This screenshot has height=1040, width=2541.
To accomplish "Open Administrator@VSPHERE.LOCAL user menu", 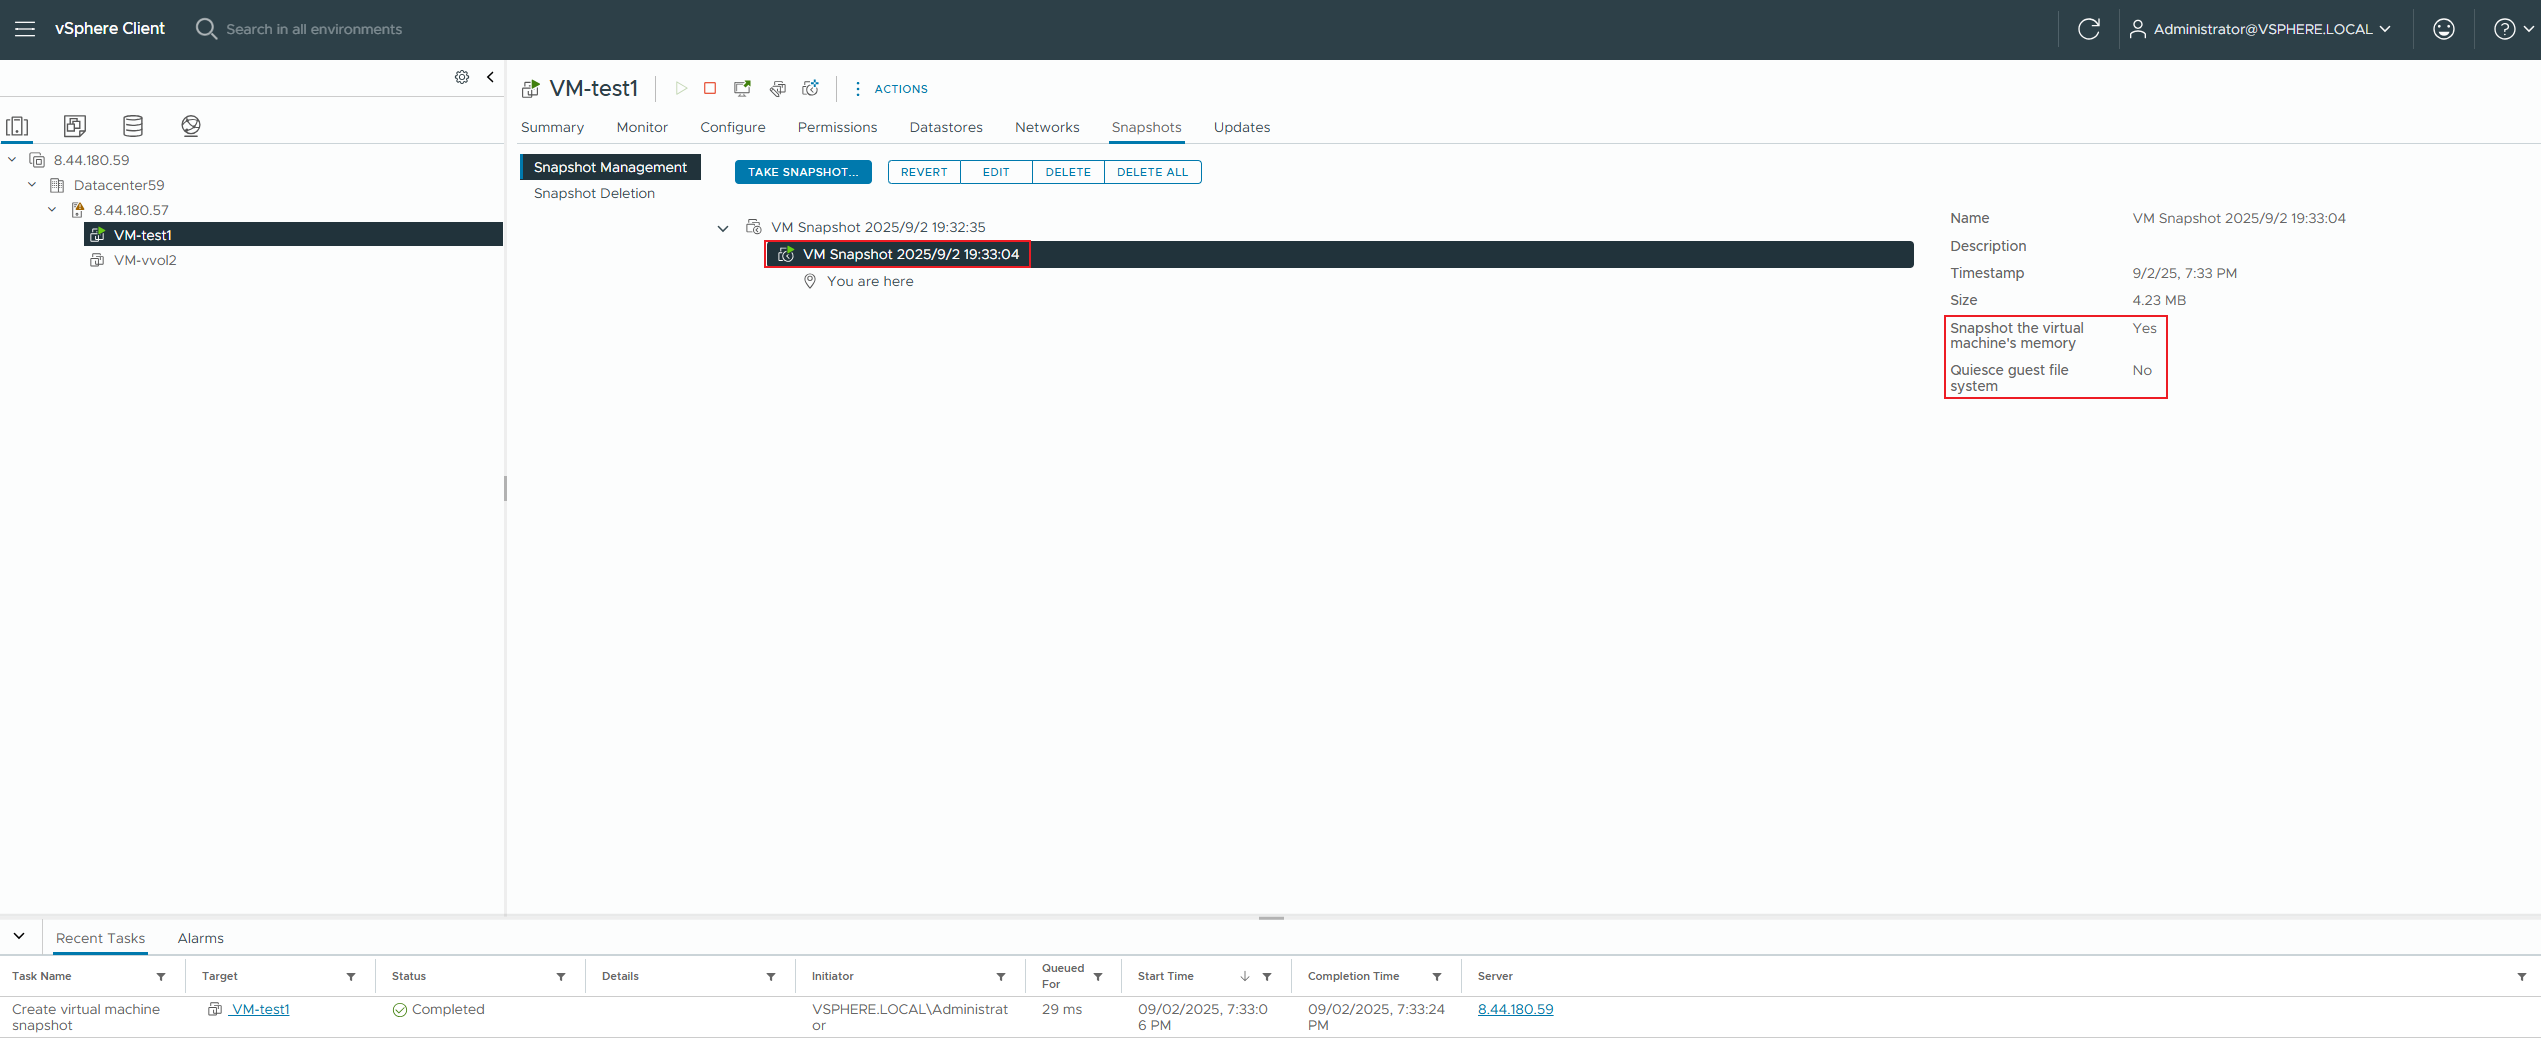I will [2260, 29].
